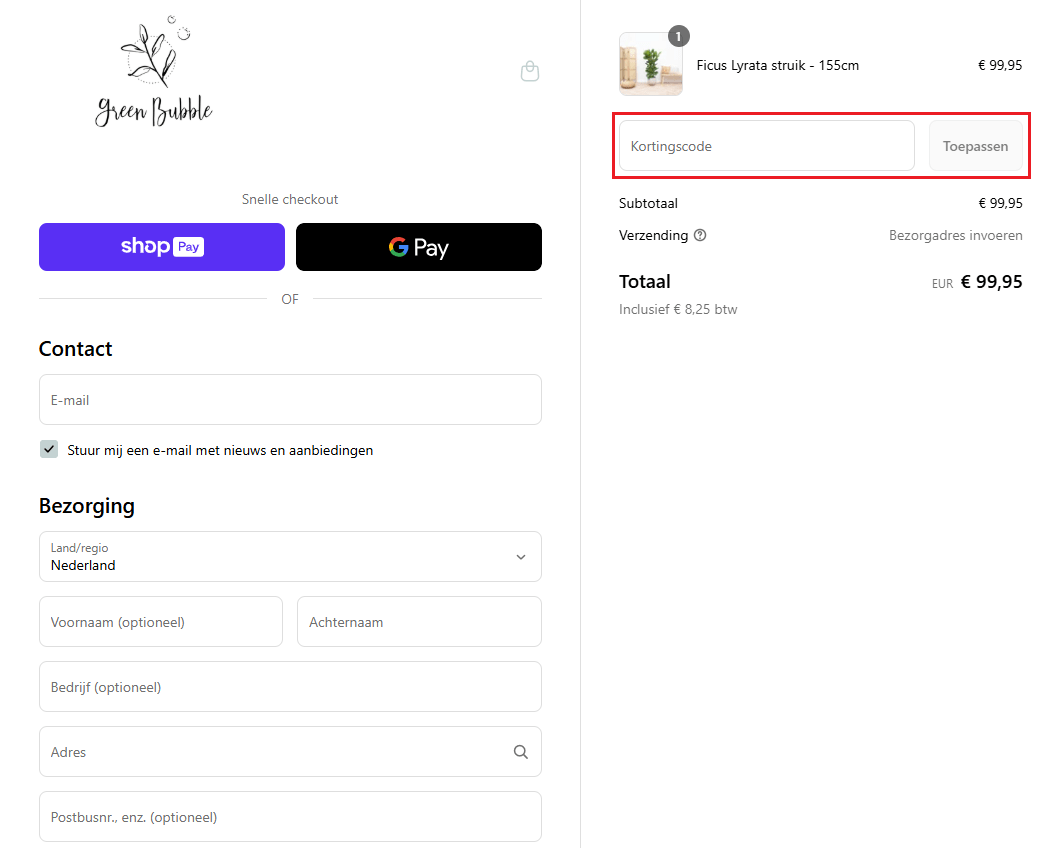1062x848 pixels.
Task: Focus the E-mail field
Action: click(x=290, y=400)
